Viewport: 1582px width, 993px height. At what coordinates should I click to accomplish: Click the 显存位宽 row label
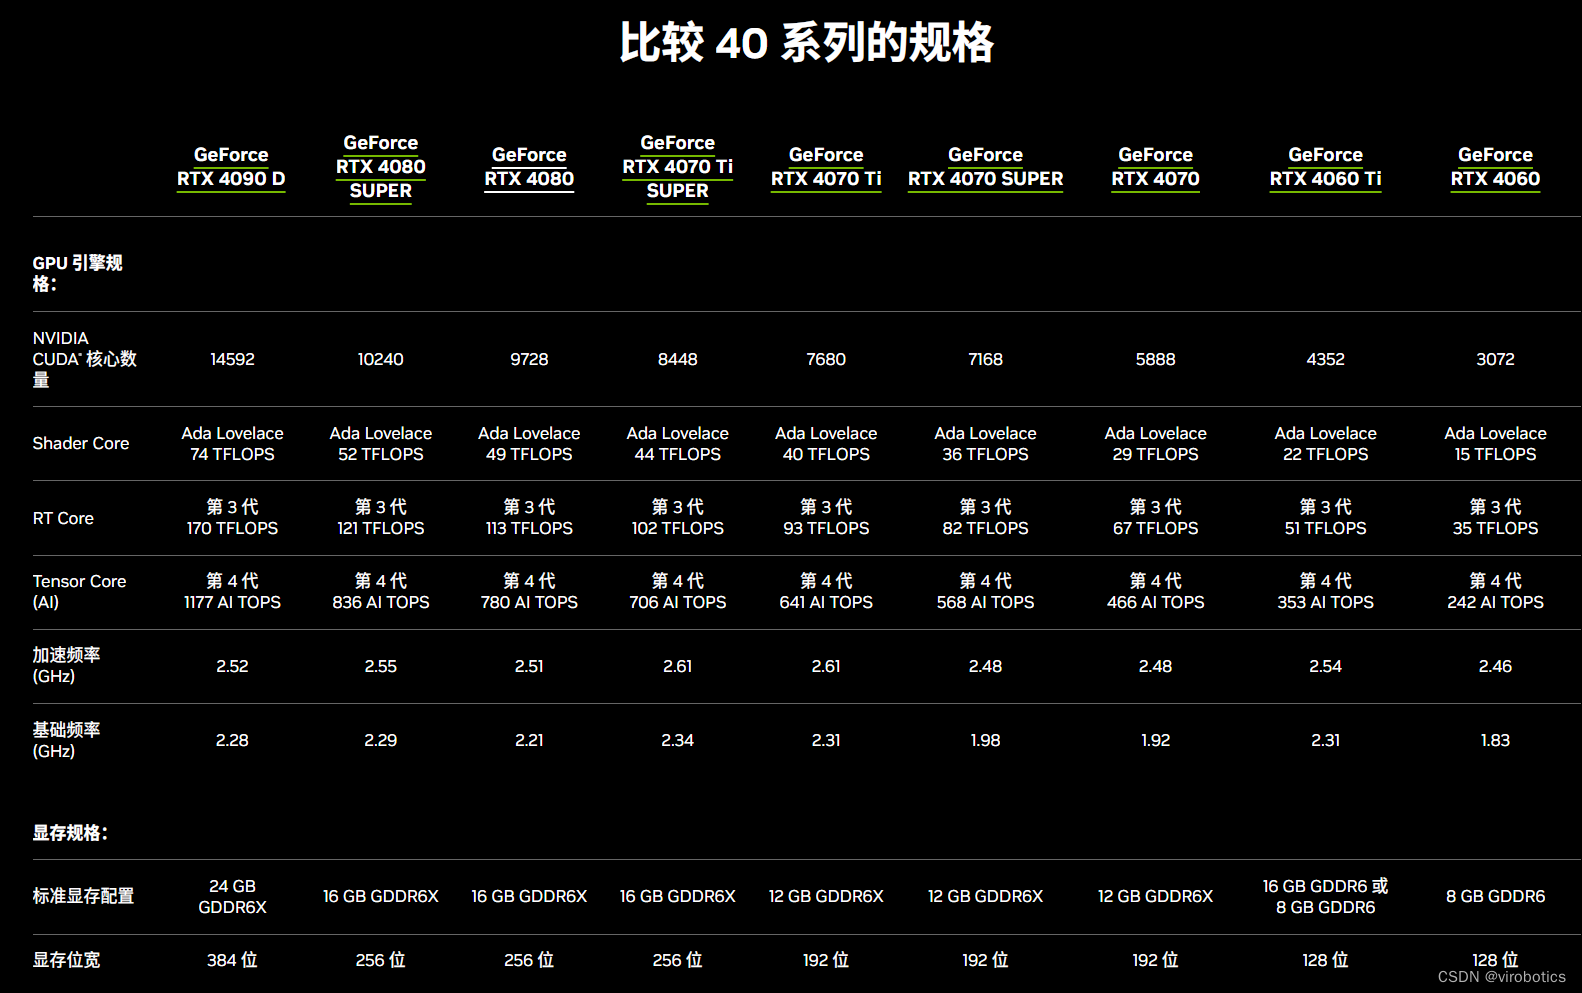(x=66, y=960)
